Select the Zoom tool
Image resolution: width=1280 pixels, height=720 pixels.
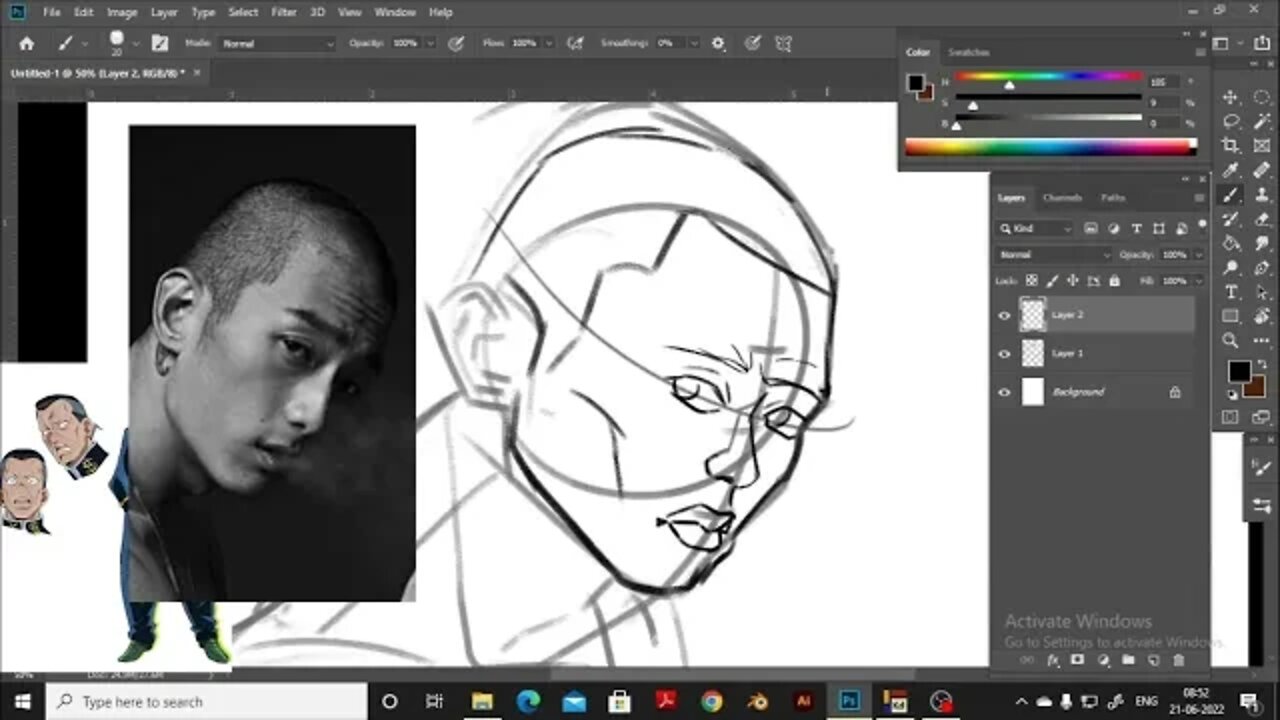point(1231,341)
